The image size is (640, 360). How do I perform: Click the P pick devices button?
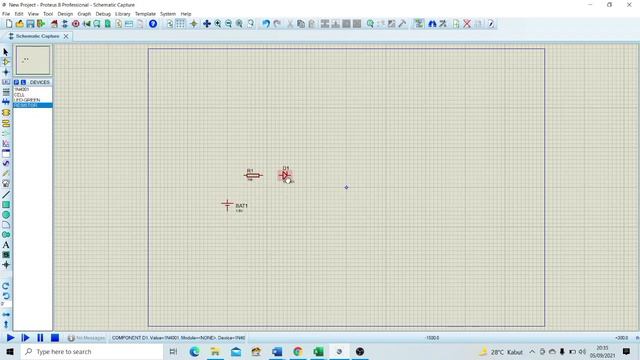tap(16, 82)
